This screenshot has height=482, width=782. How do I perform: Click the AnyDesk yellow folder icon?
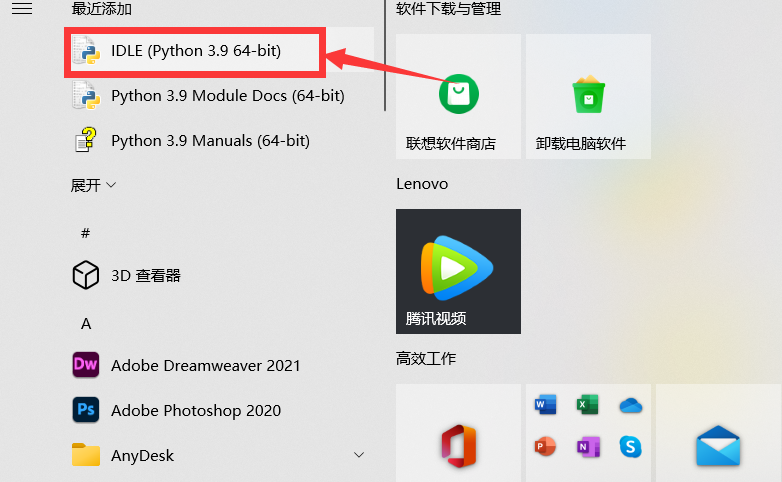tap(86, 455)
